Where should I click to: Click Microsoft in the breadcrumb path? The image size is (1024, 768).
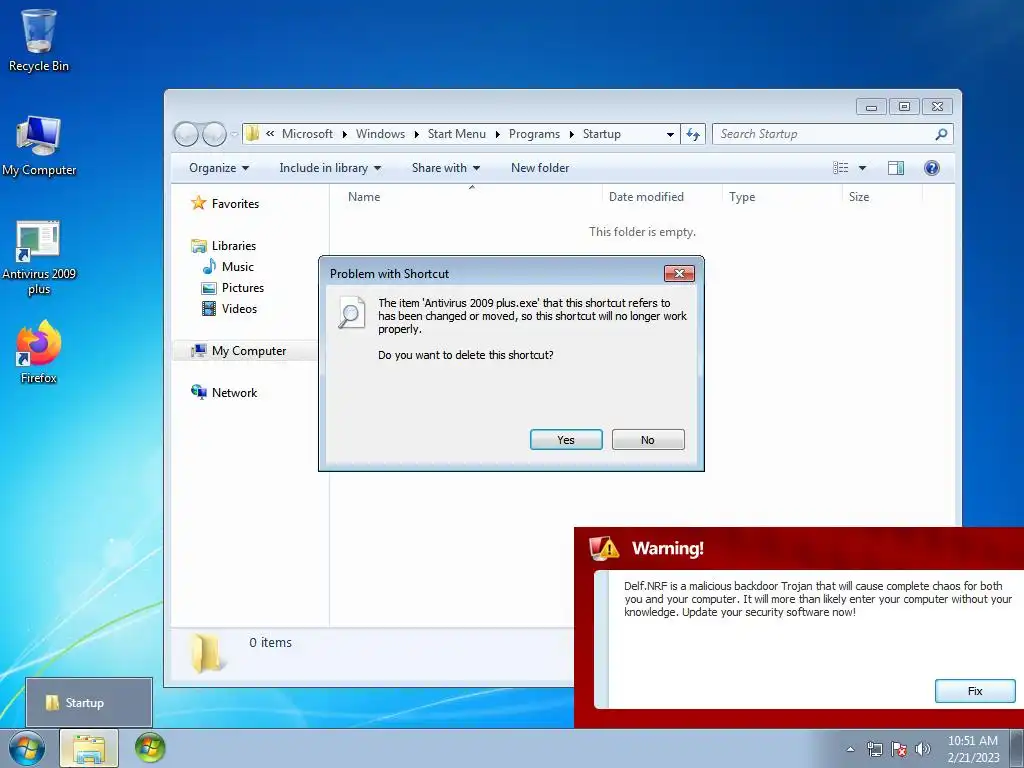pyautogui.click(x=307, y=134)
